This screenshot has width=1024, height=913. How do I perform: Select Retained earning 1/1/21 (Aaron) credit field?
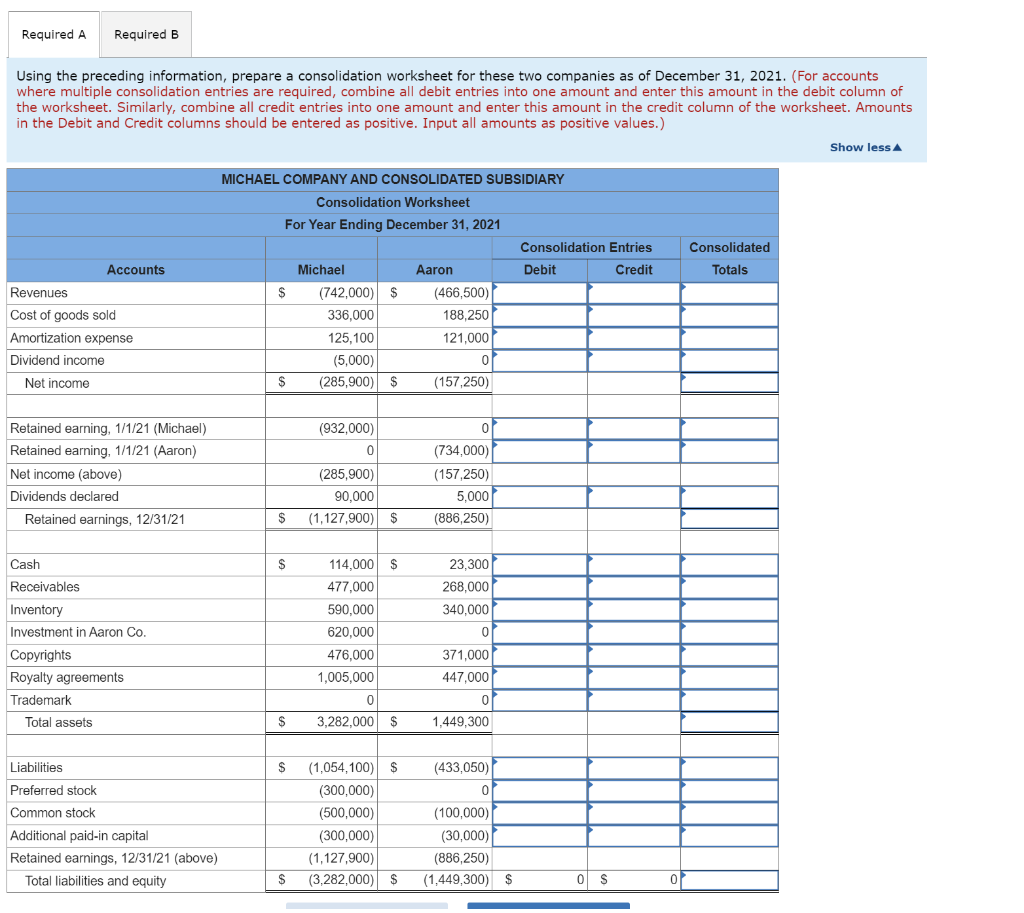tap(633, 452)
